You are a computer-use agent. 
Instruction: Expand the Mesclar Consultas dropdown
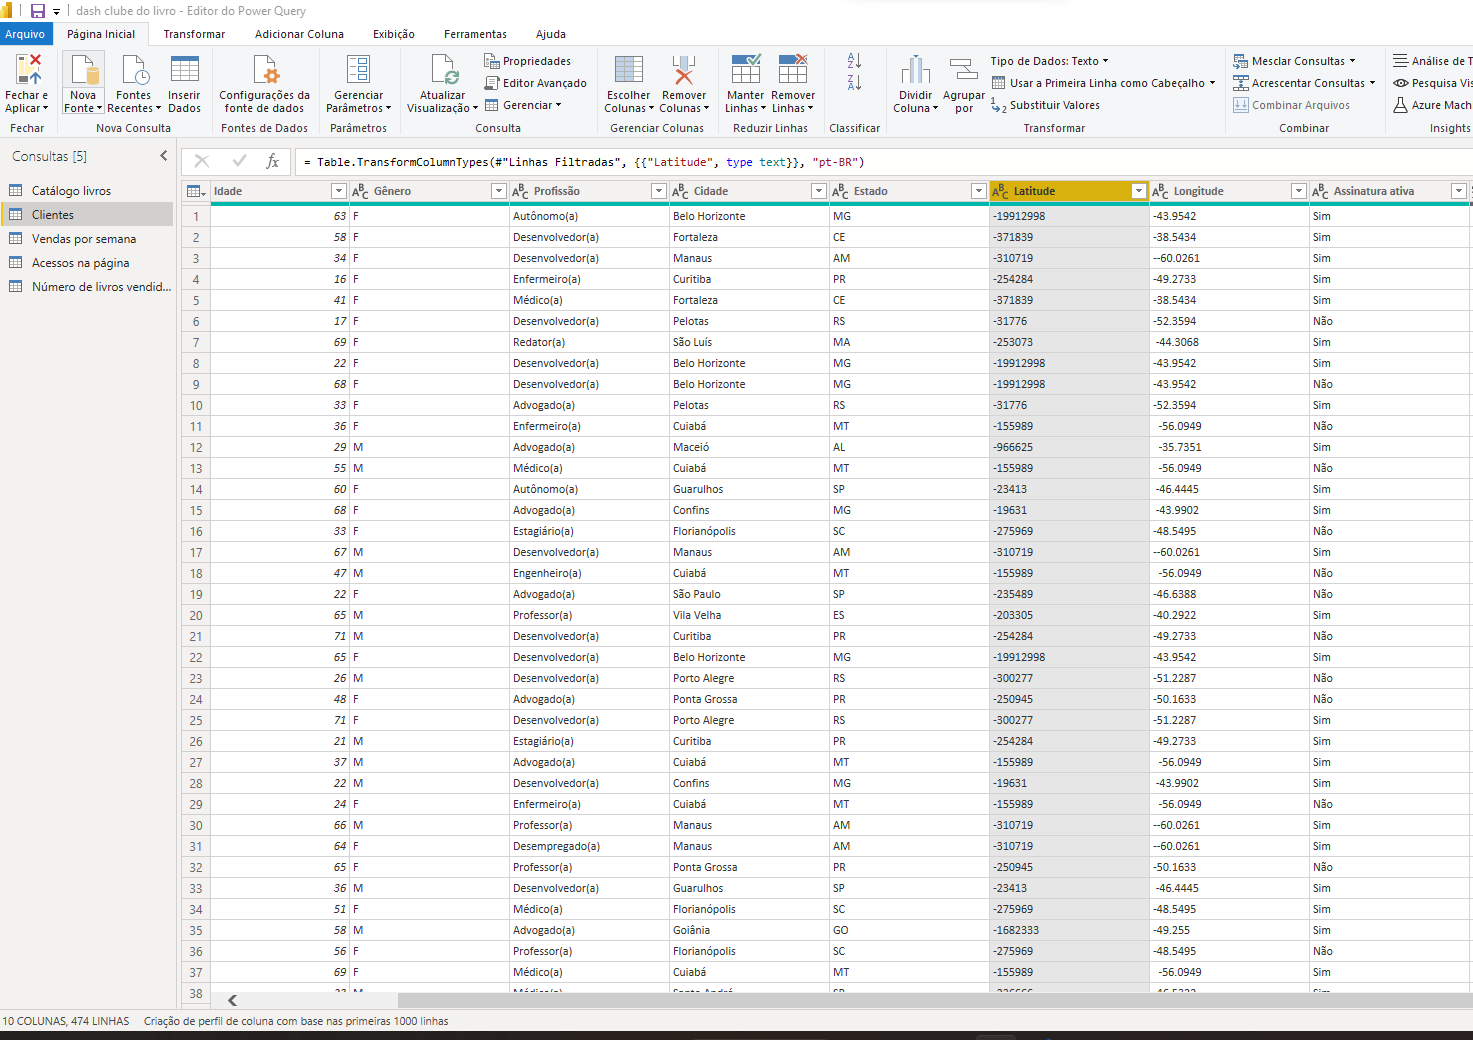1352,61
